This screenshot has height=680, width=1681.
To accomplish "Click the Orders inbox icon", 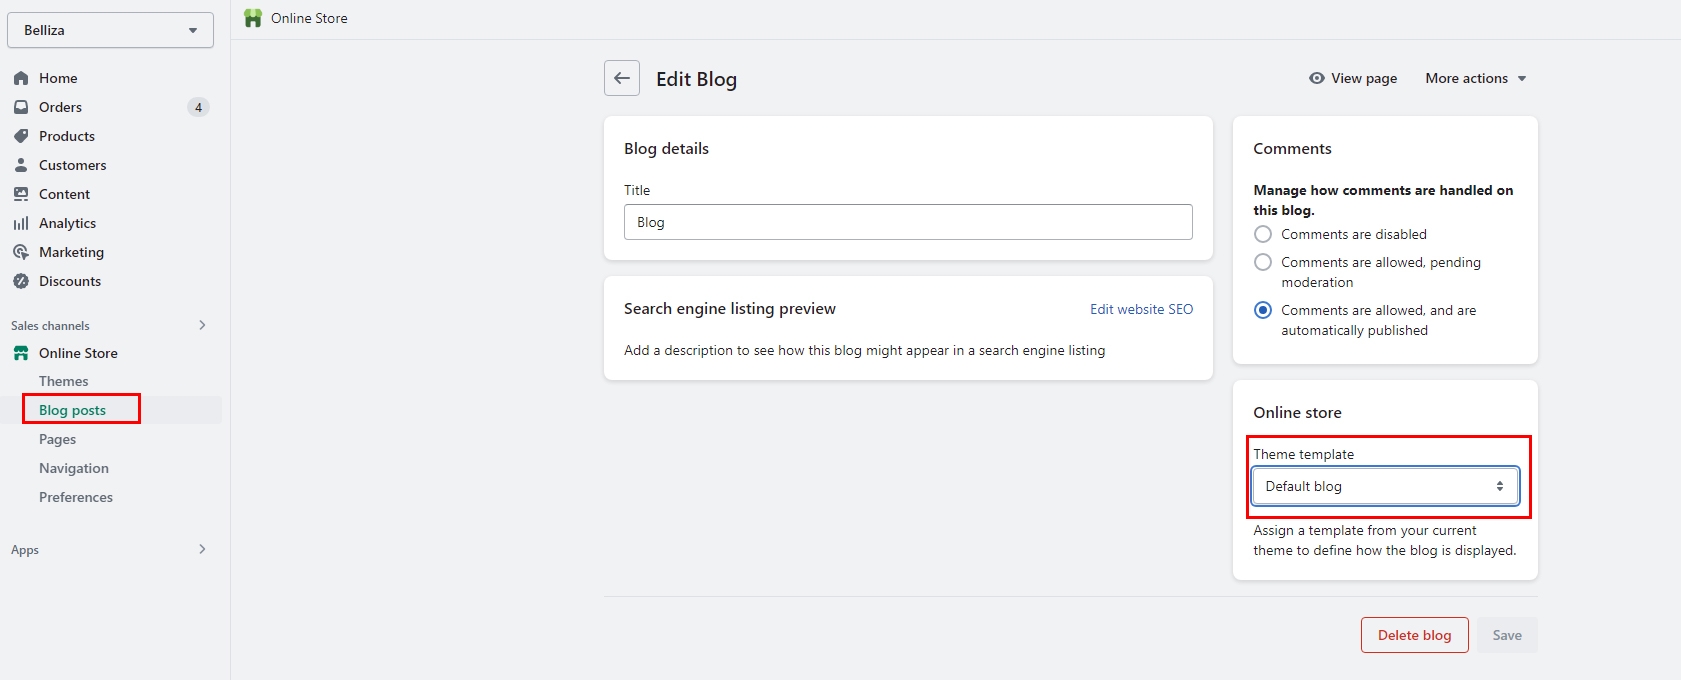I will (x=21, y=107).
